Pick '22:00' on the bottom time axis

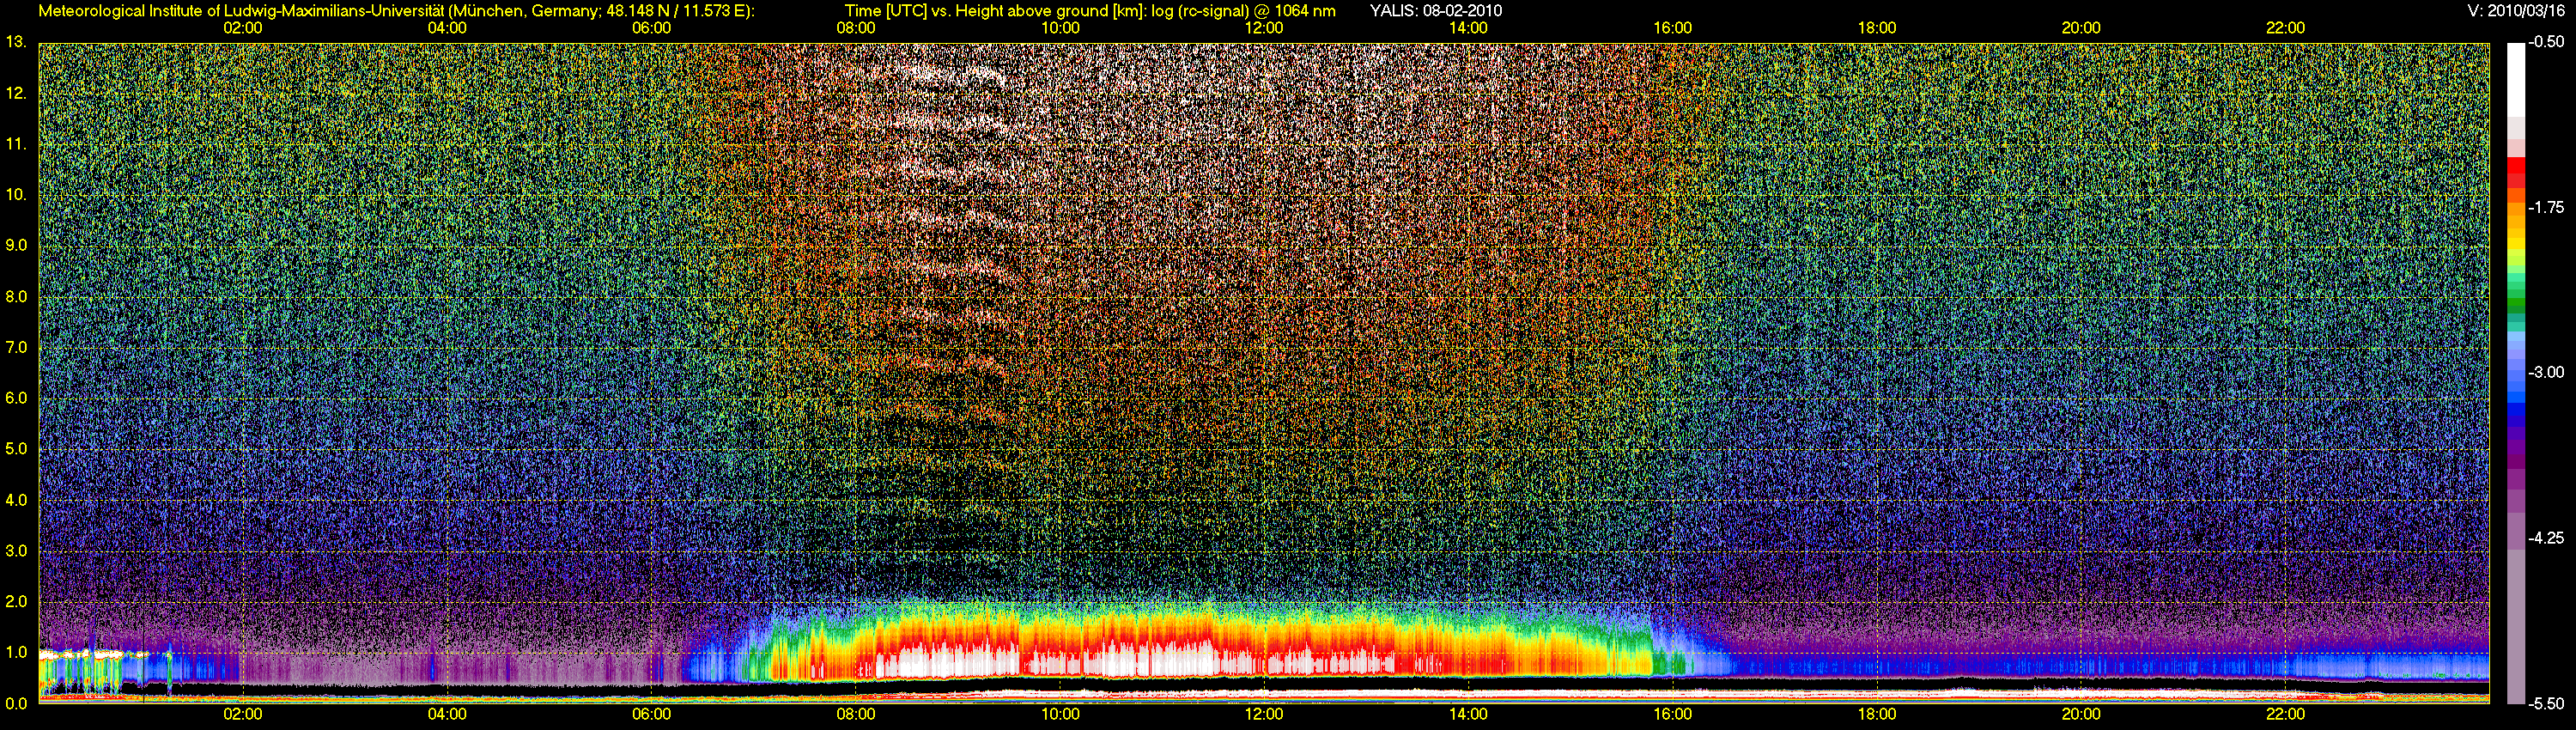(2285, 714)
